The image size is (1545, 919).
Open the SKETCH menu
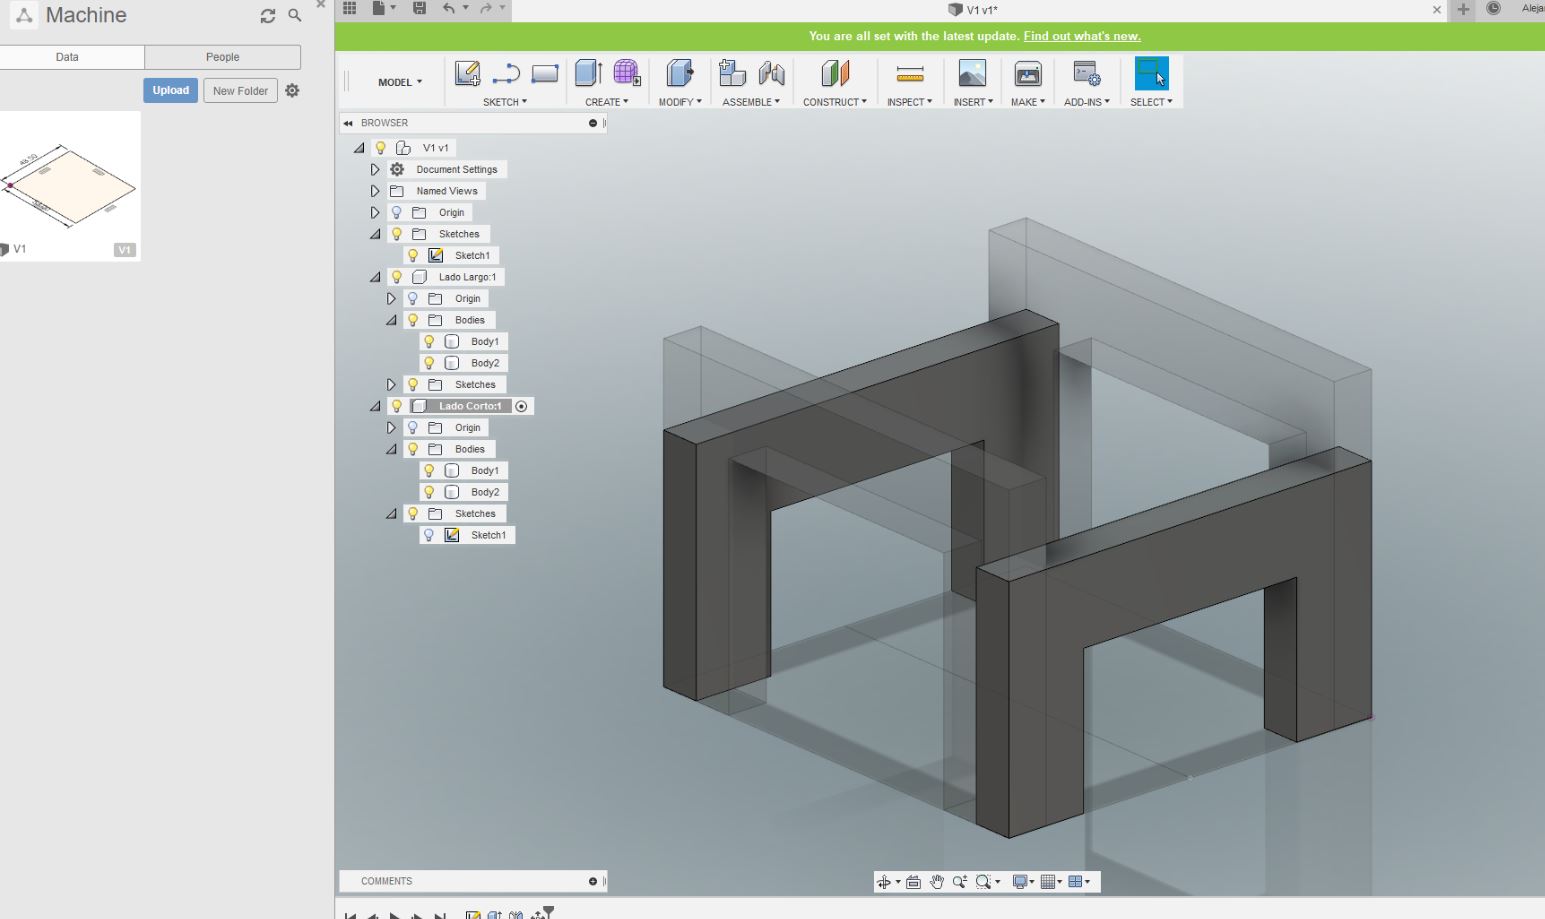505,102
